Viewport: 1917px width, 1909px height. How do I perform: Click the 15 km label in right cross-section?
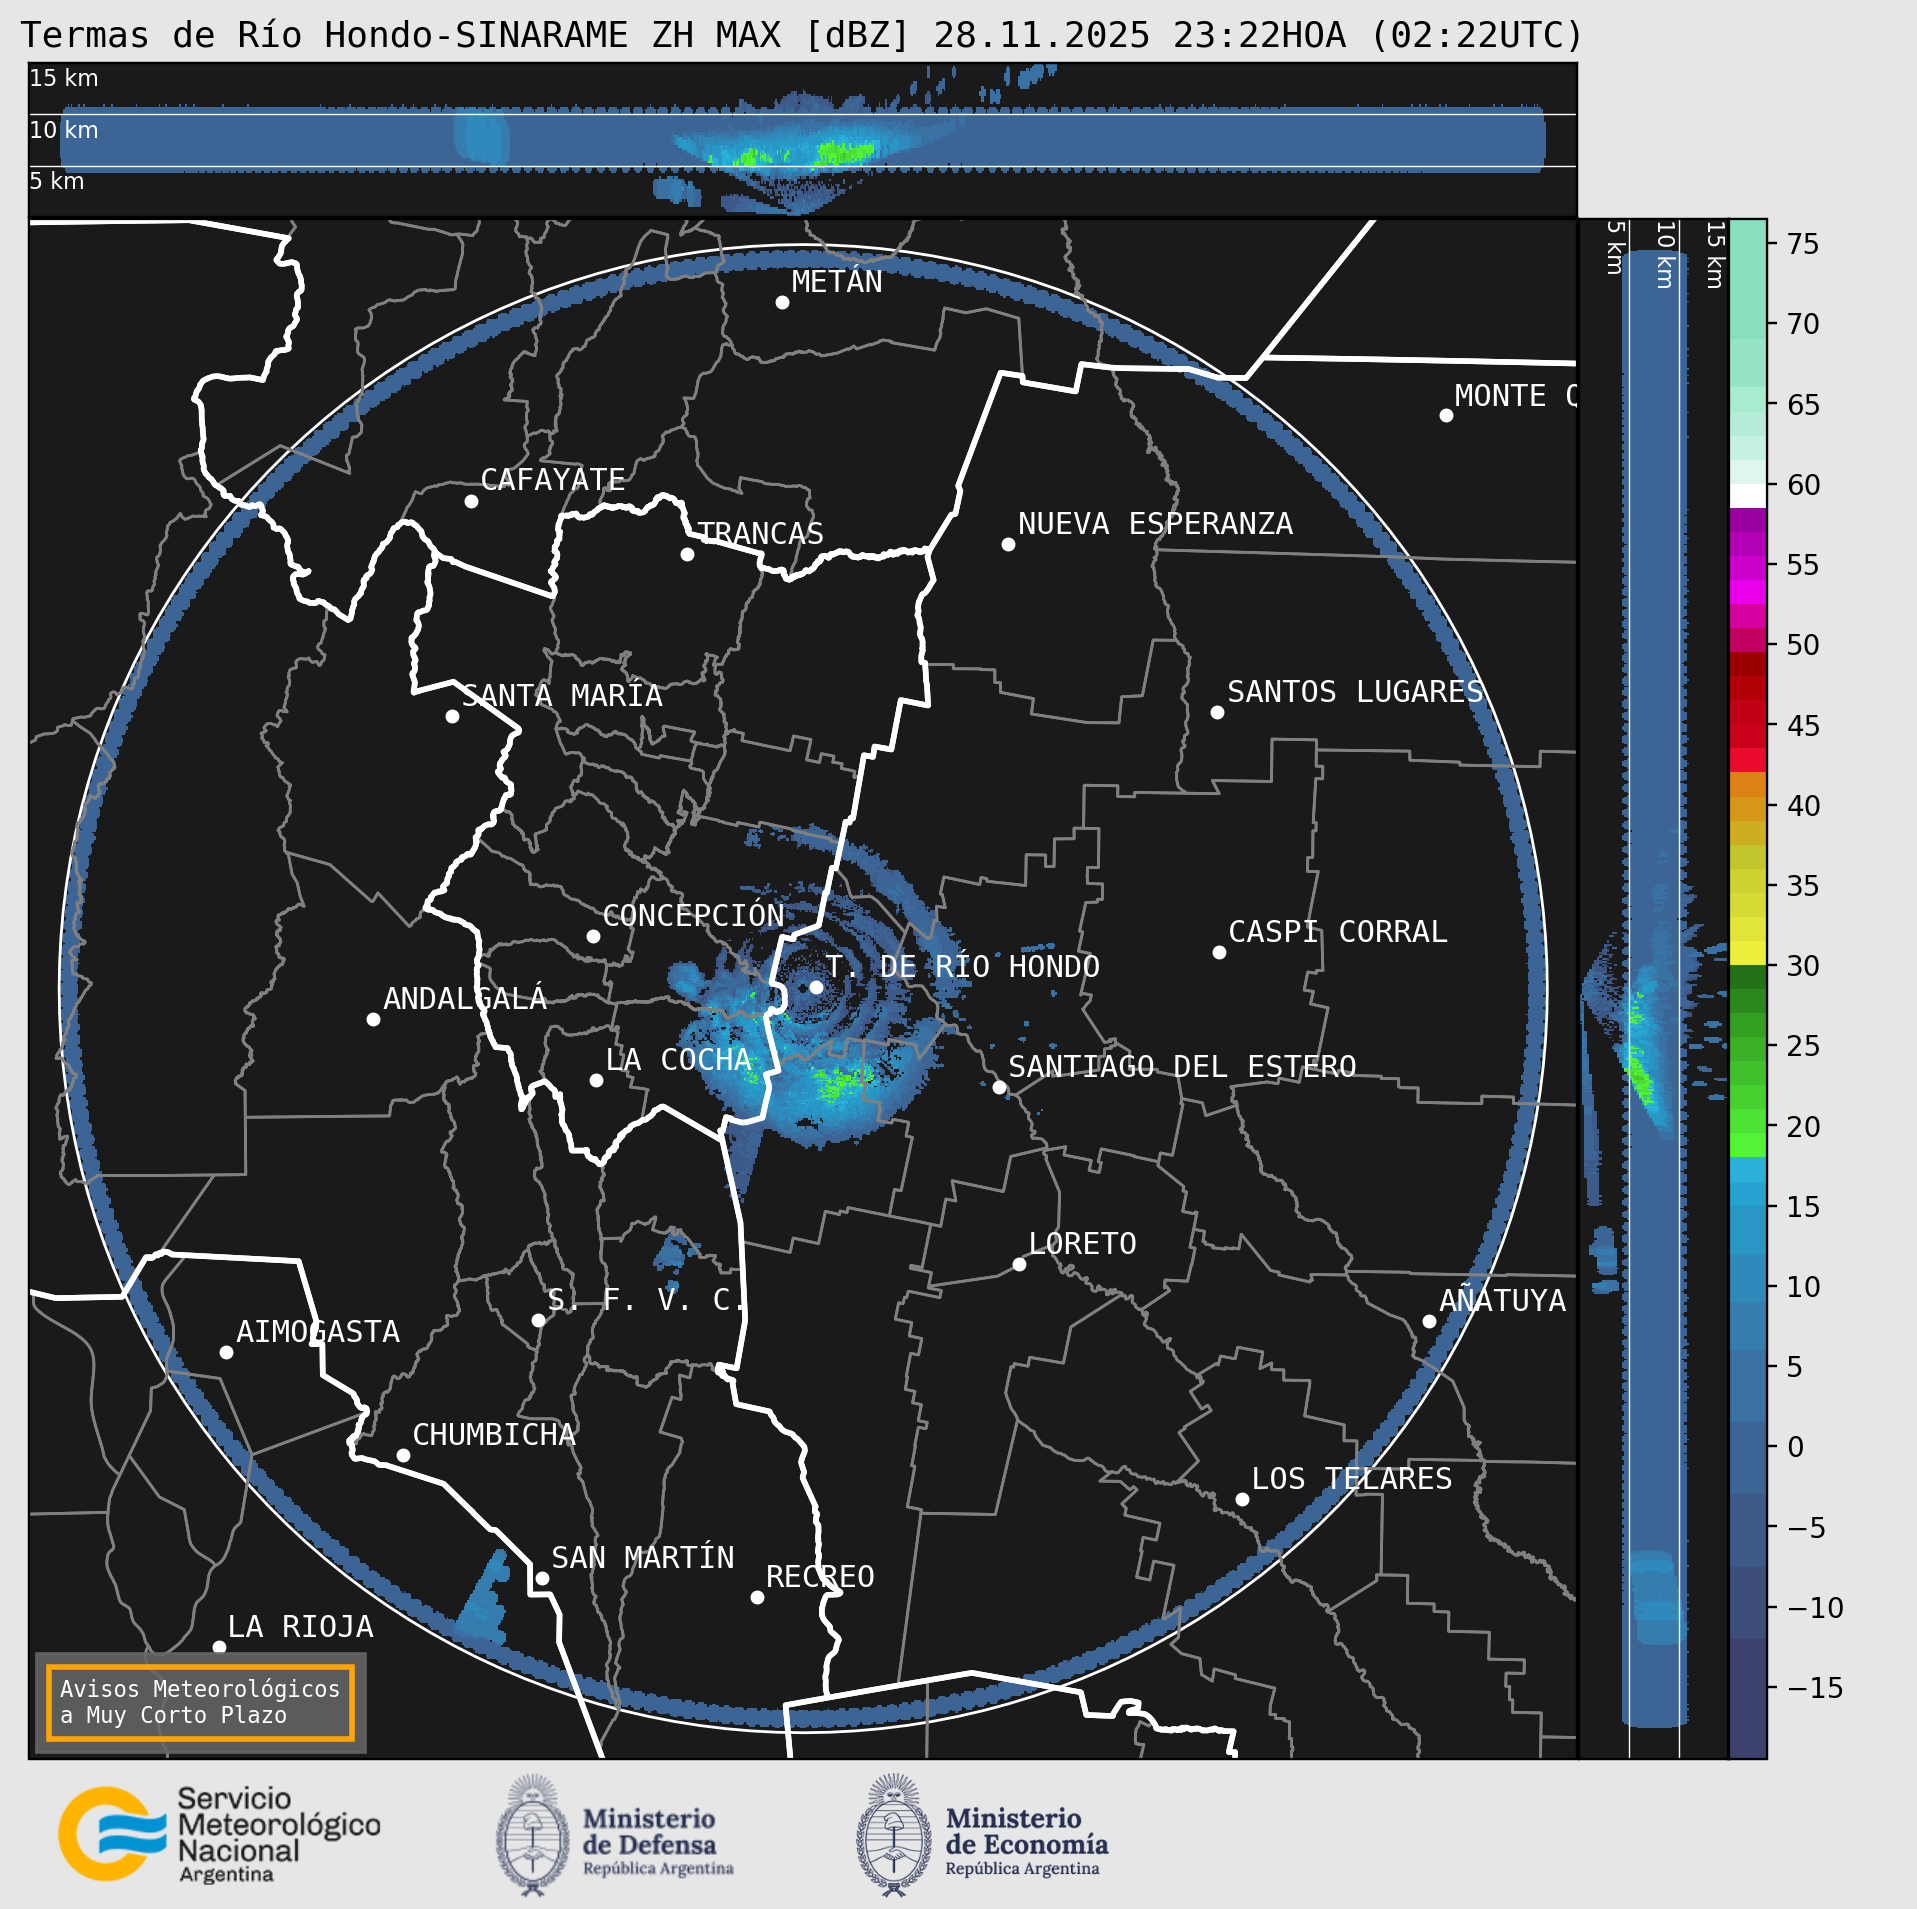coord(1715,256)
